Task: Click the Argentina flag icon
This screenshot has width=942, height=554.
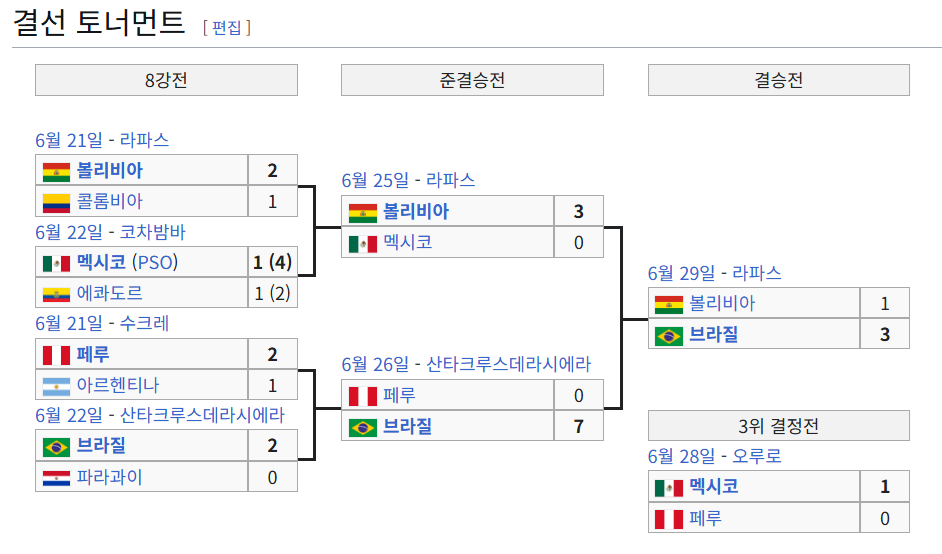Action: (56, 386)
